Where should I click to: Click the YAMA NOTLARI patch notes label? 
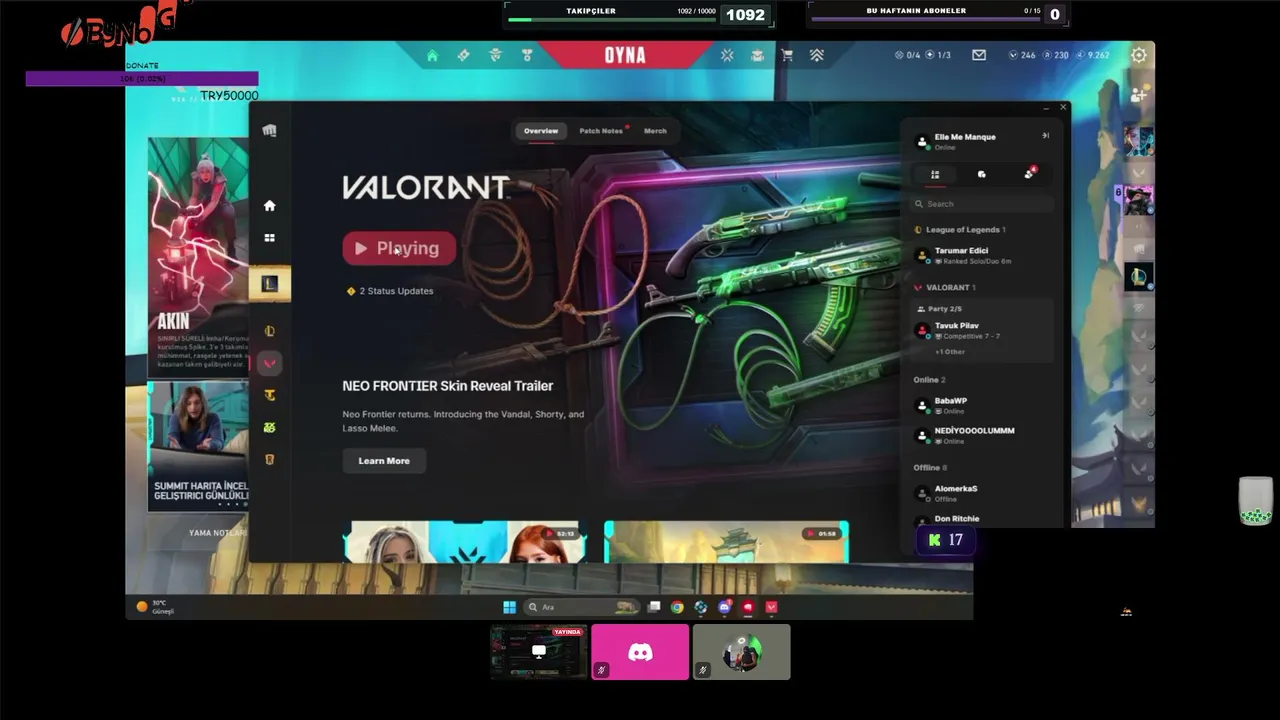coord(218,533)
